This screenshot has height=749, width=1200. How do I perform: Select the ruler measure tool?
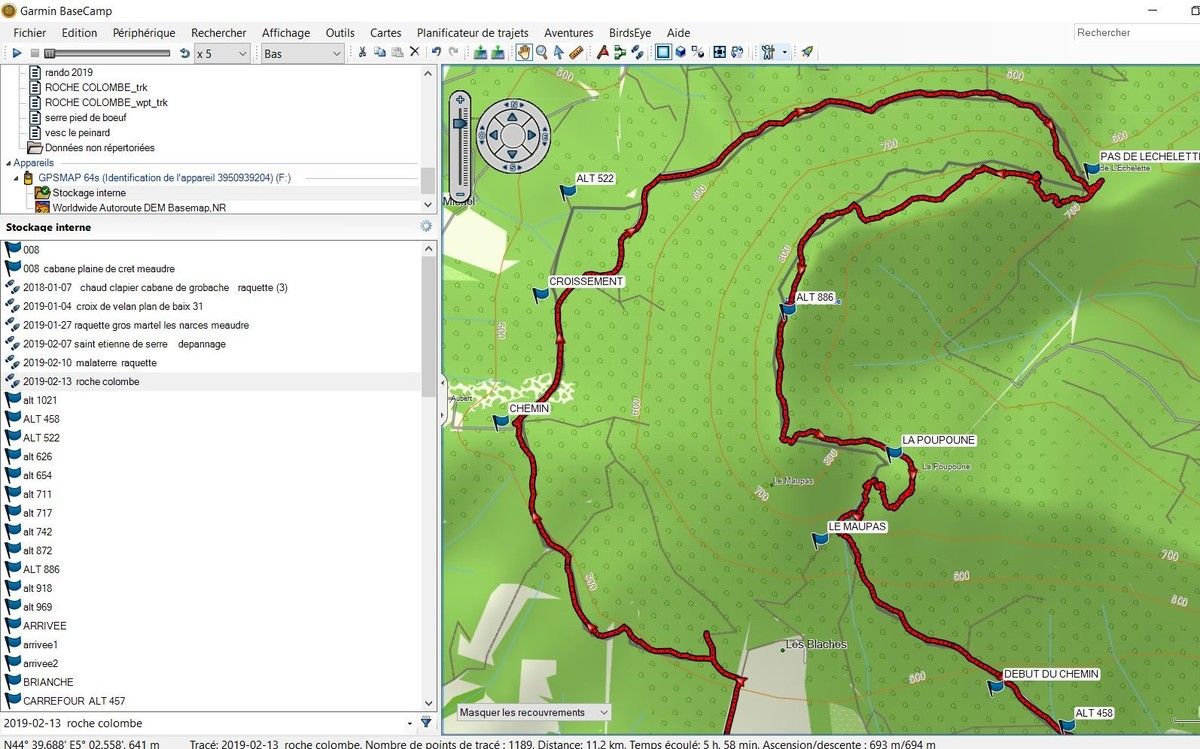click(576, 52)
